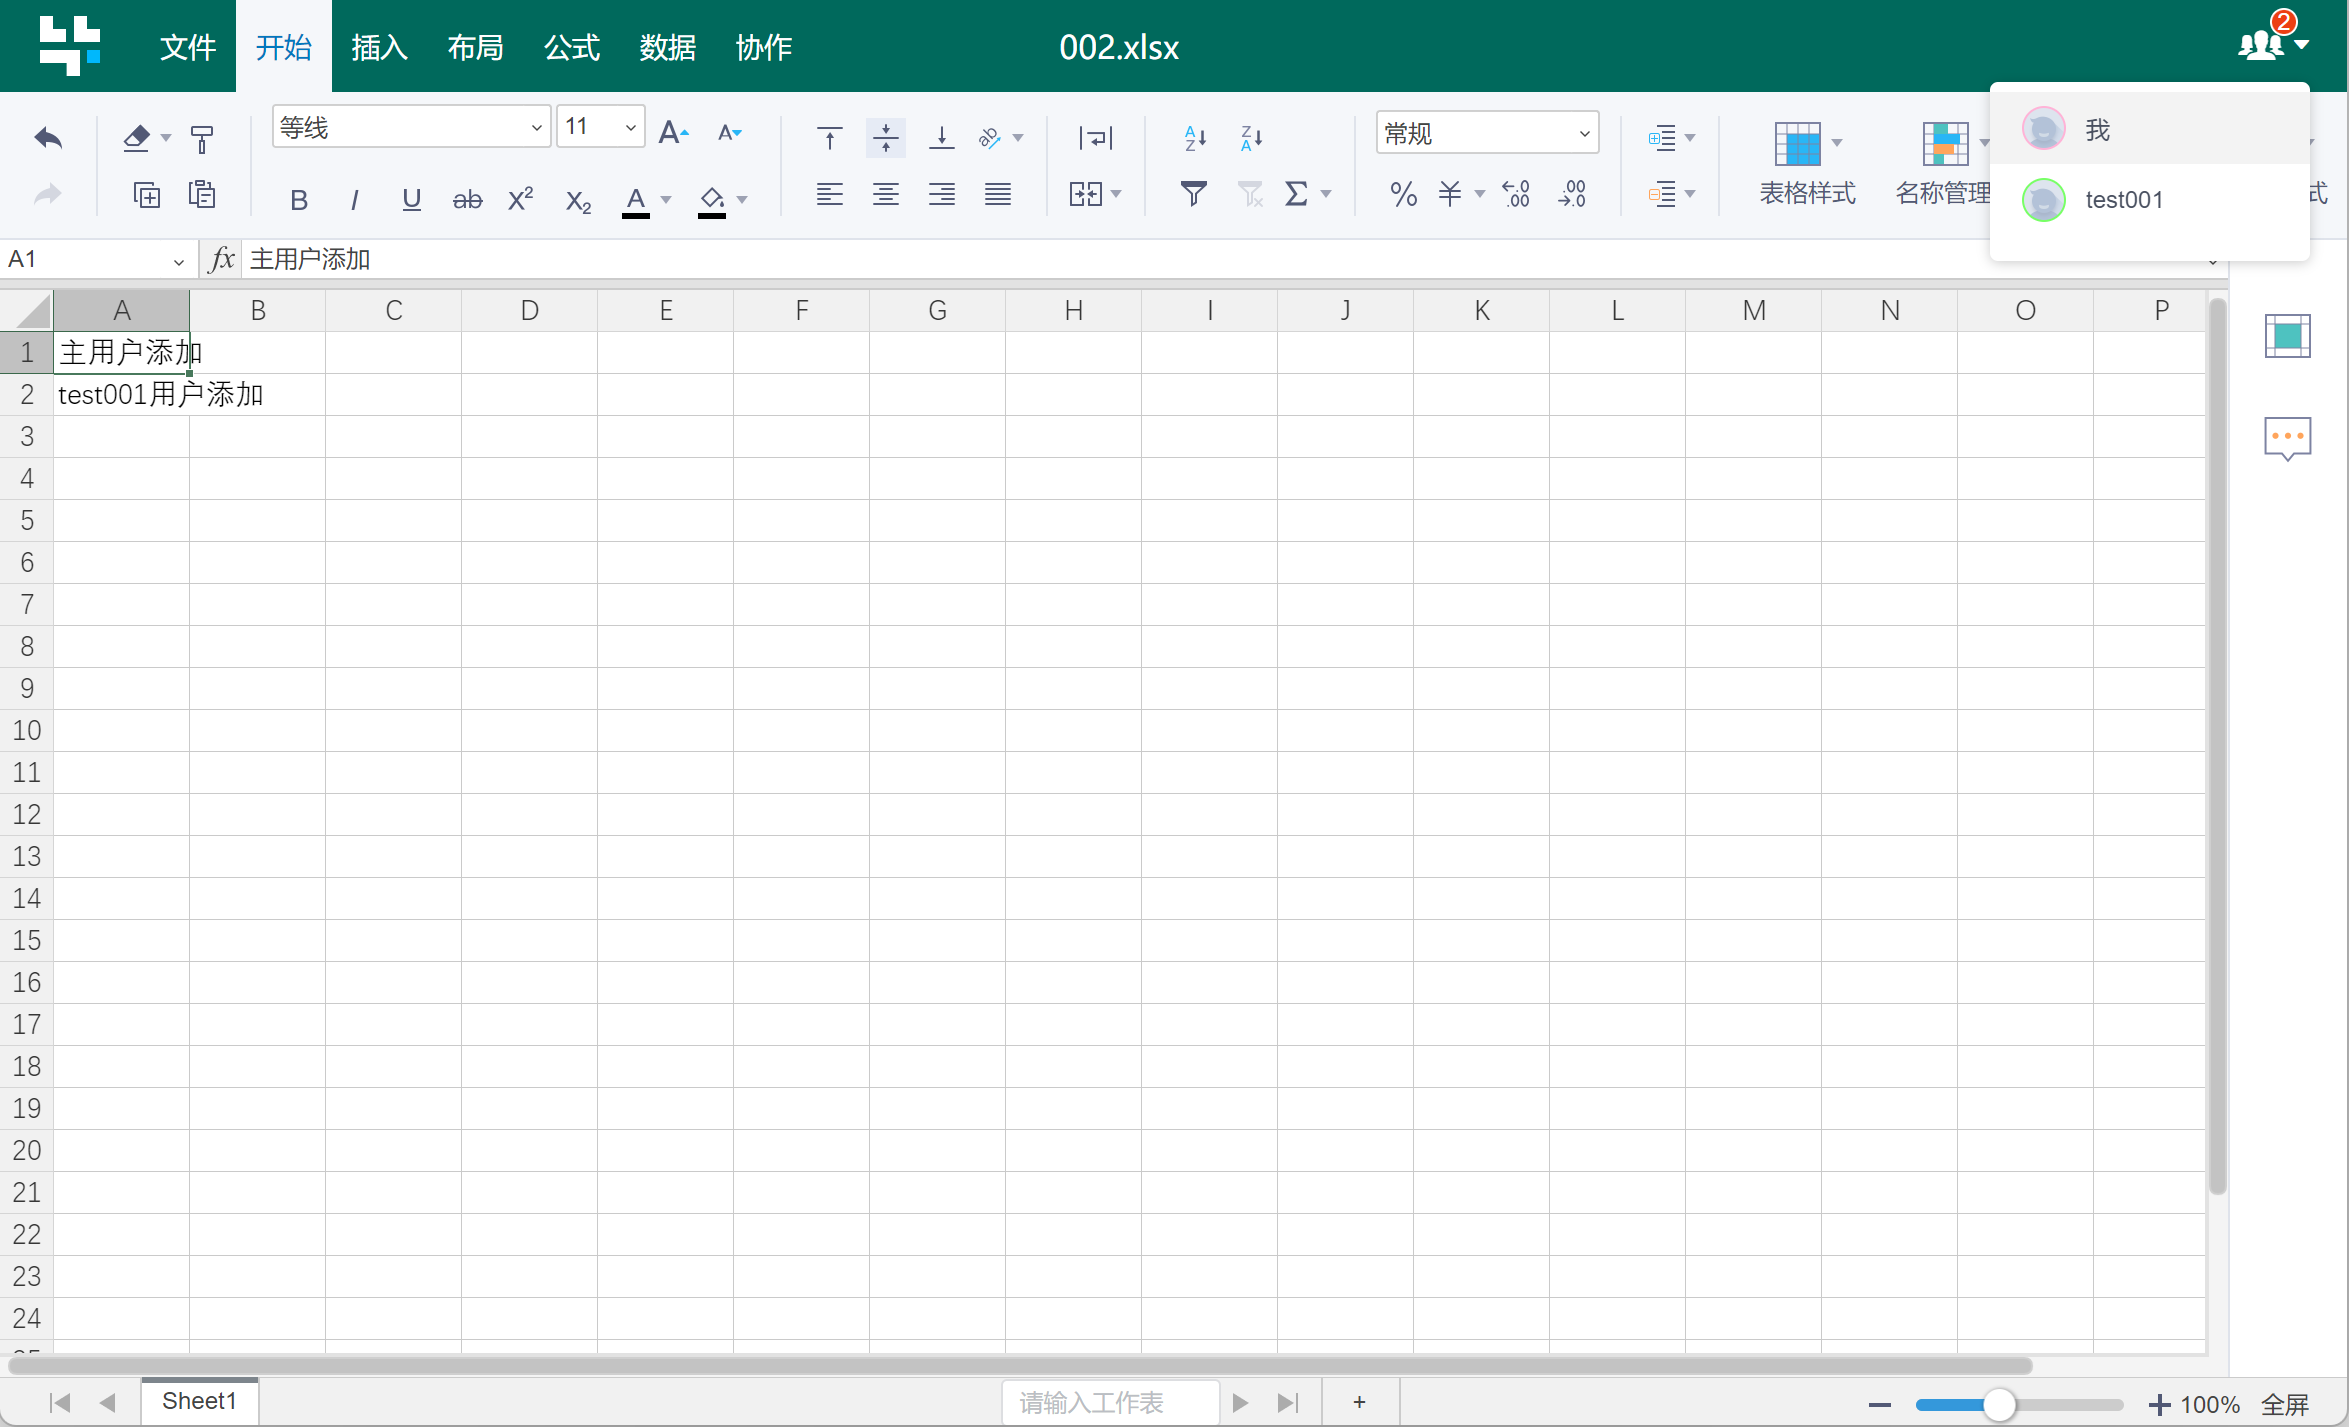Open the comments panel icon
Viewport: 2349px width, 1427px height.
pos(2287,438)
